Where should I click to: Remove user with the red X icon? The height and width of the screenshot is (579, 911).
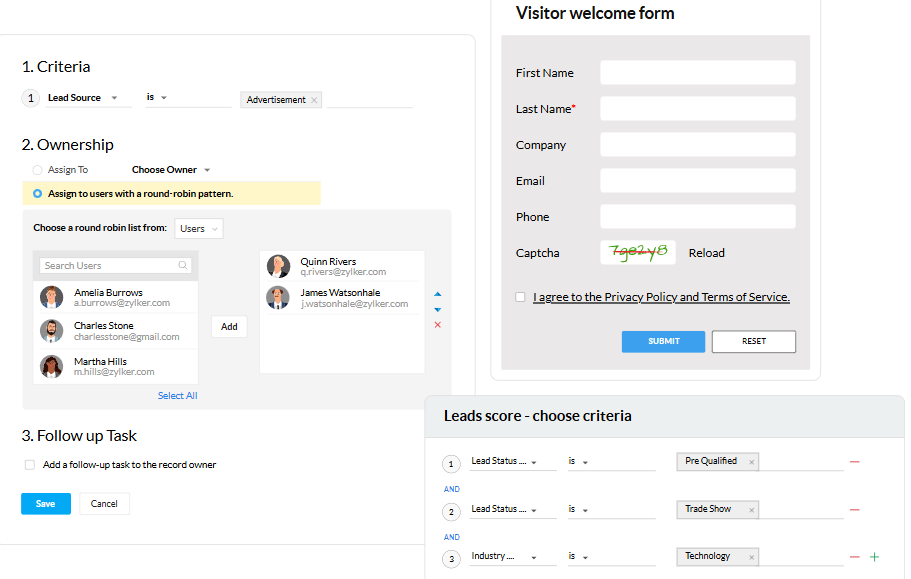pos(437,325)
